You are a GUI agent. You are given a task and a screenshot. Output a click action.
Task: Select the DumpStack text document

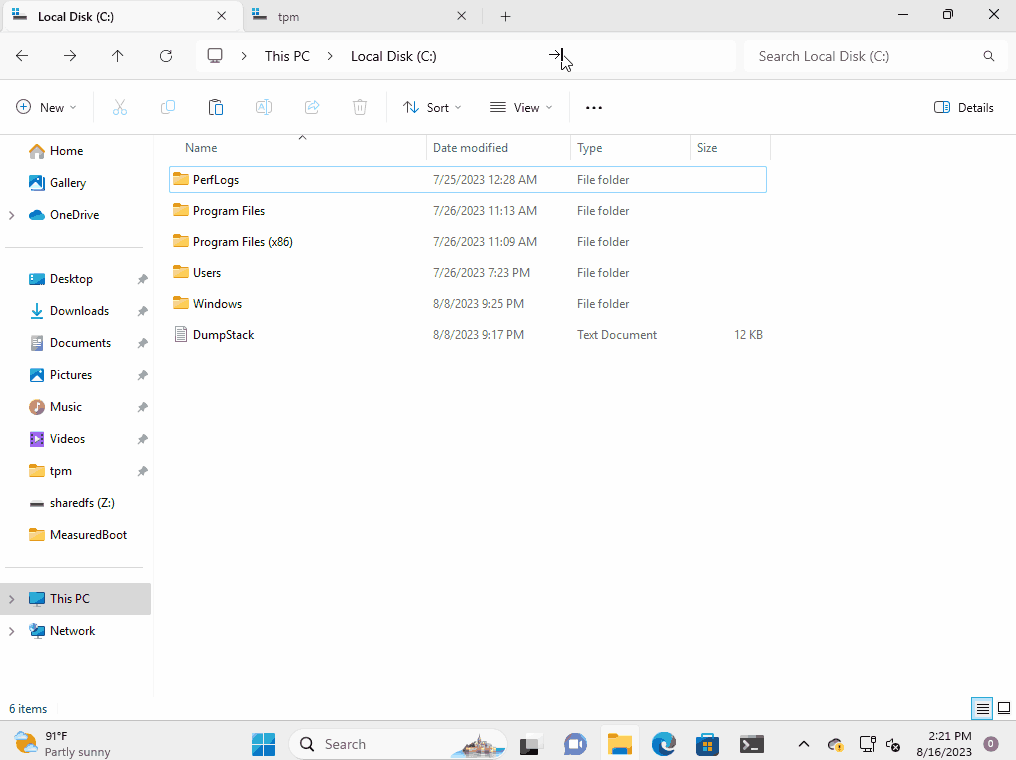(468, 335)
